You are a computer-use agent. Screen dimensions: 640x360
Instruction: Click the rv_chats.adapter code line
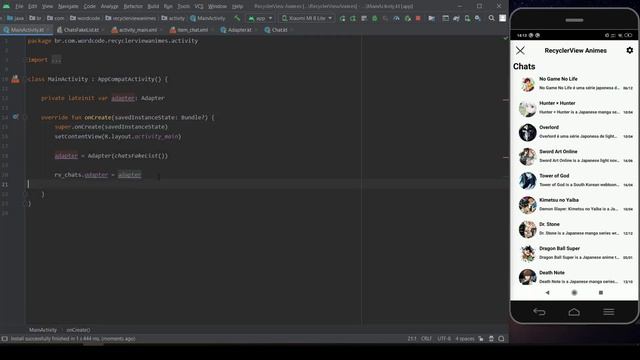[x=98, y=175]
